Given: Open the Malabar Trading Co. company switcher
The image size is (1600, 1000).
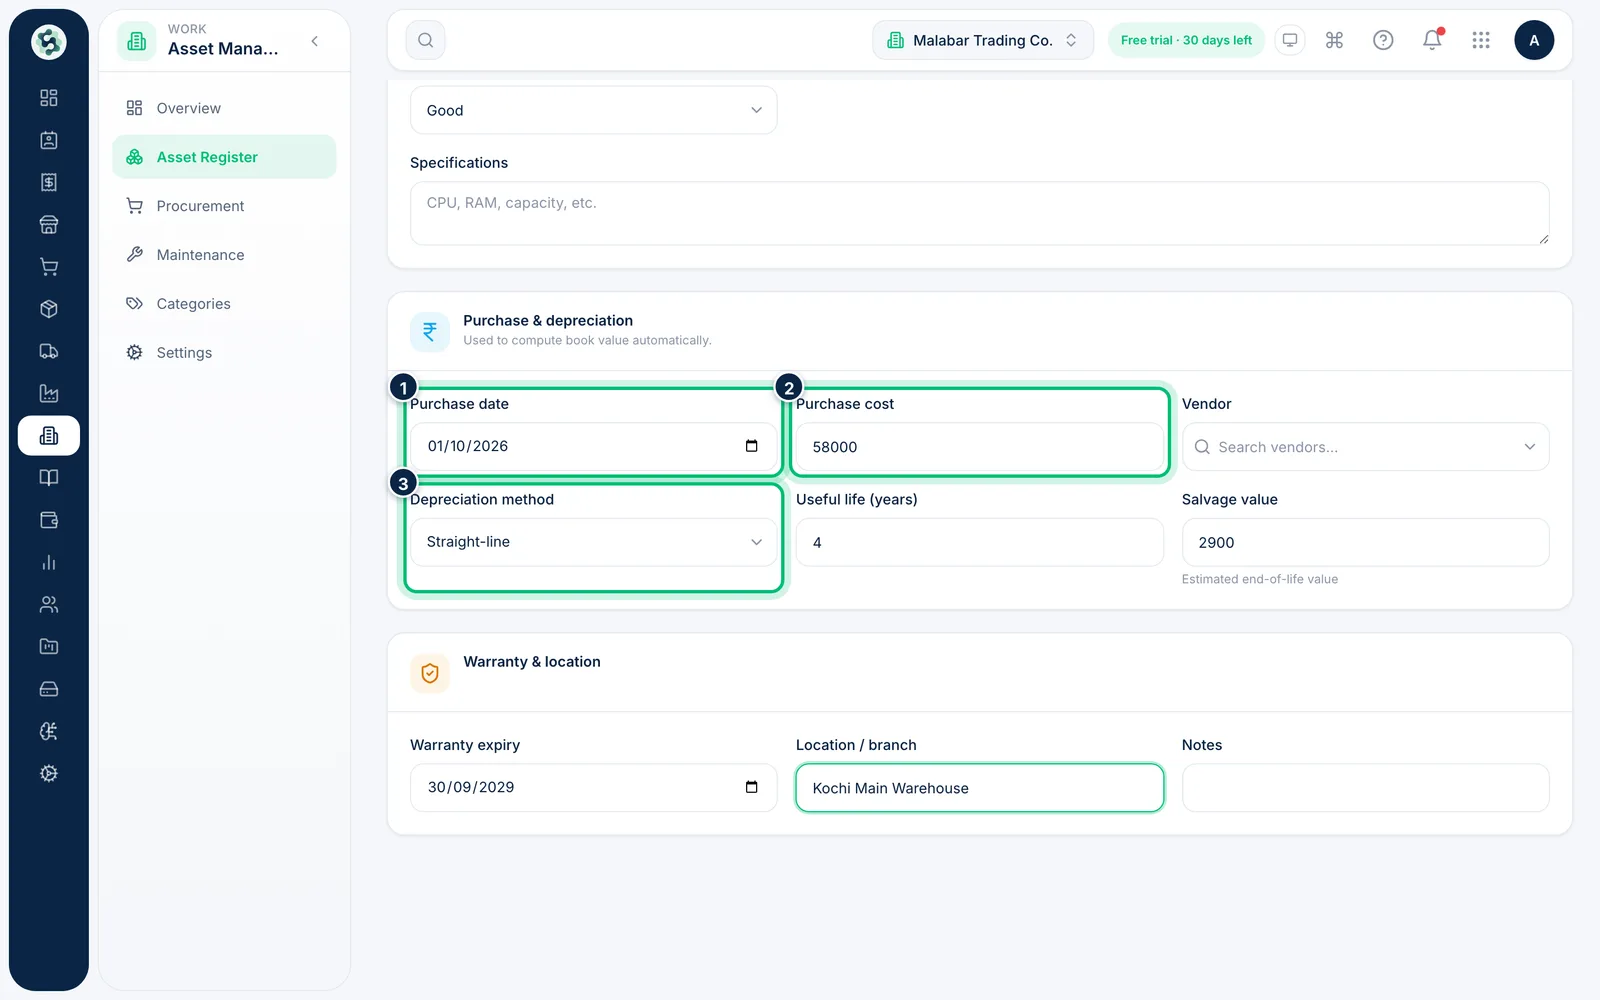Looking at the screenshot, I should (983, 40).
